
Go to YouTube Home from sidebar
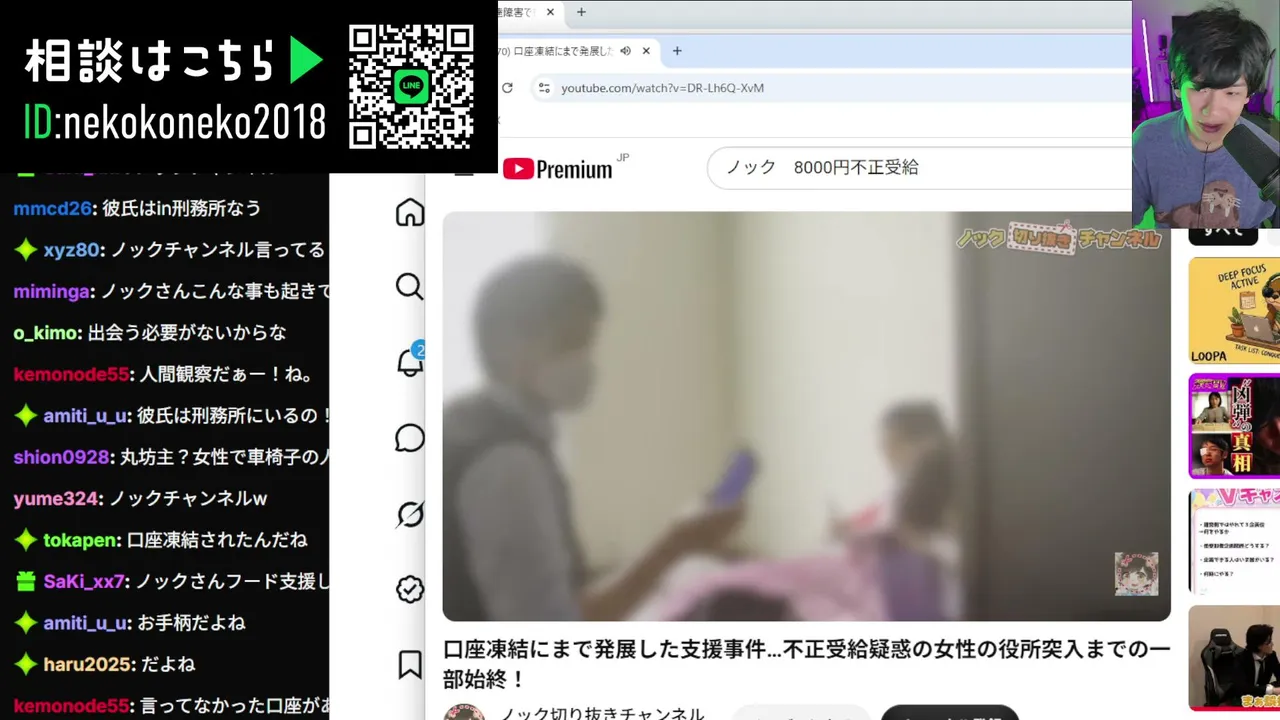point(410,213)
